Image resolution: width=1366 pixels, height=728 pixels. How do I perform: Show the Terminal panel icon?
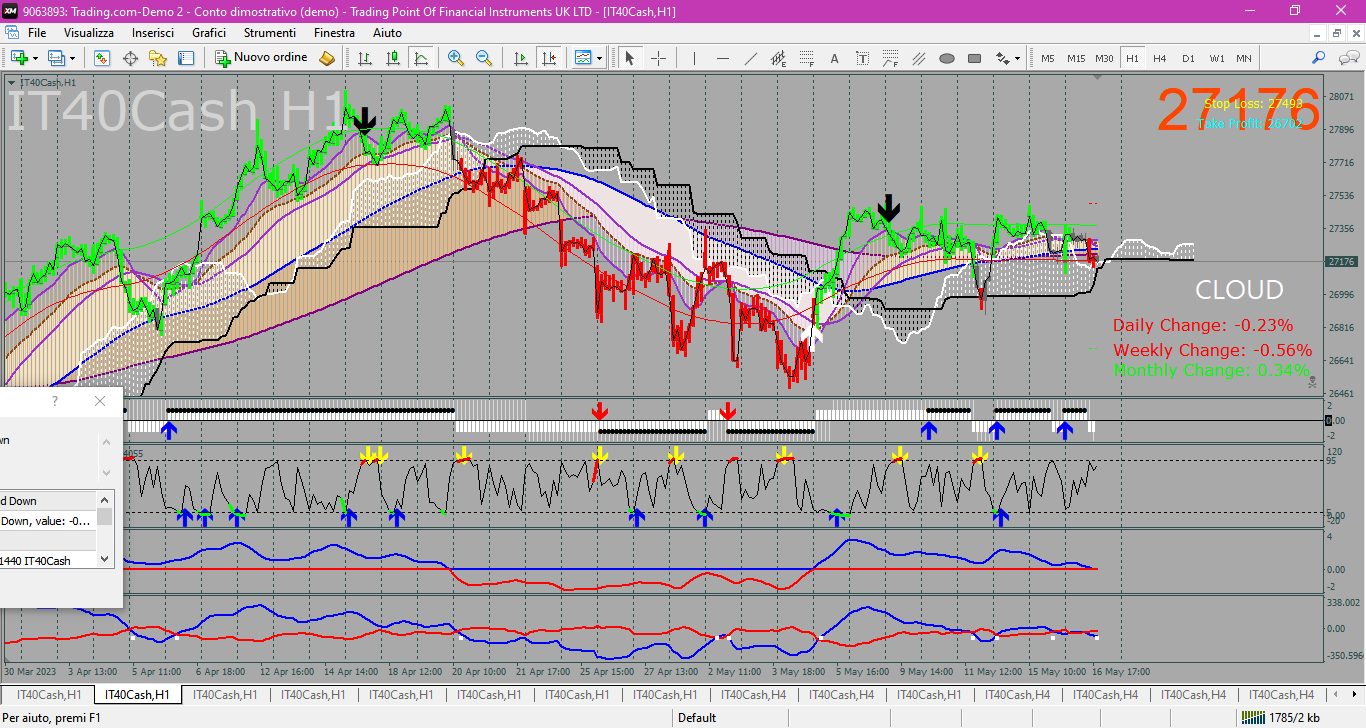186,58
